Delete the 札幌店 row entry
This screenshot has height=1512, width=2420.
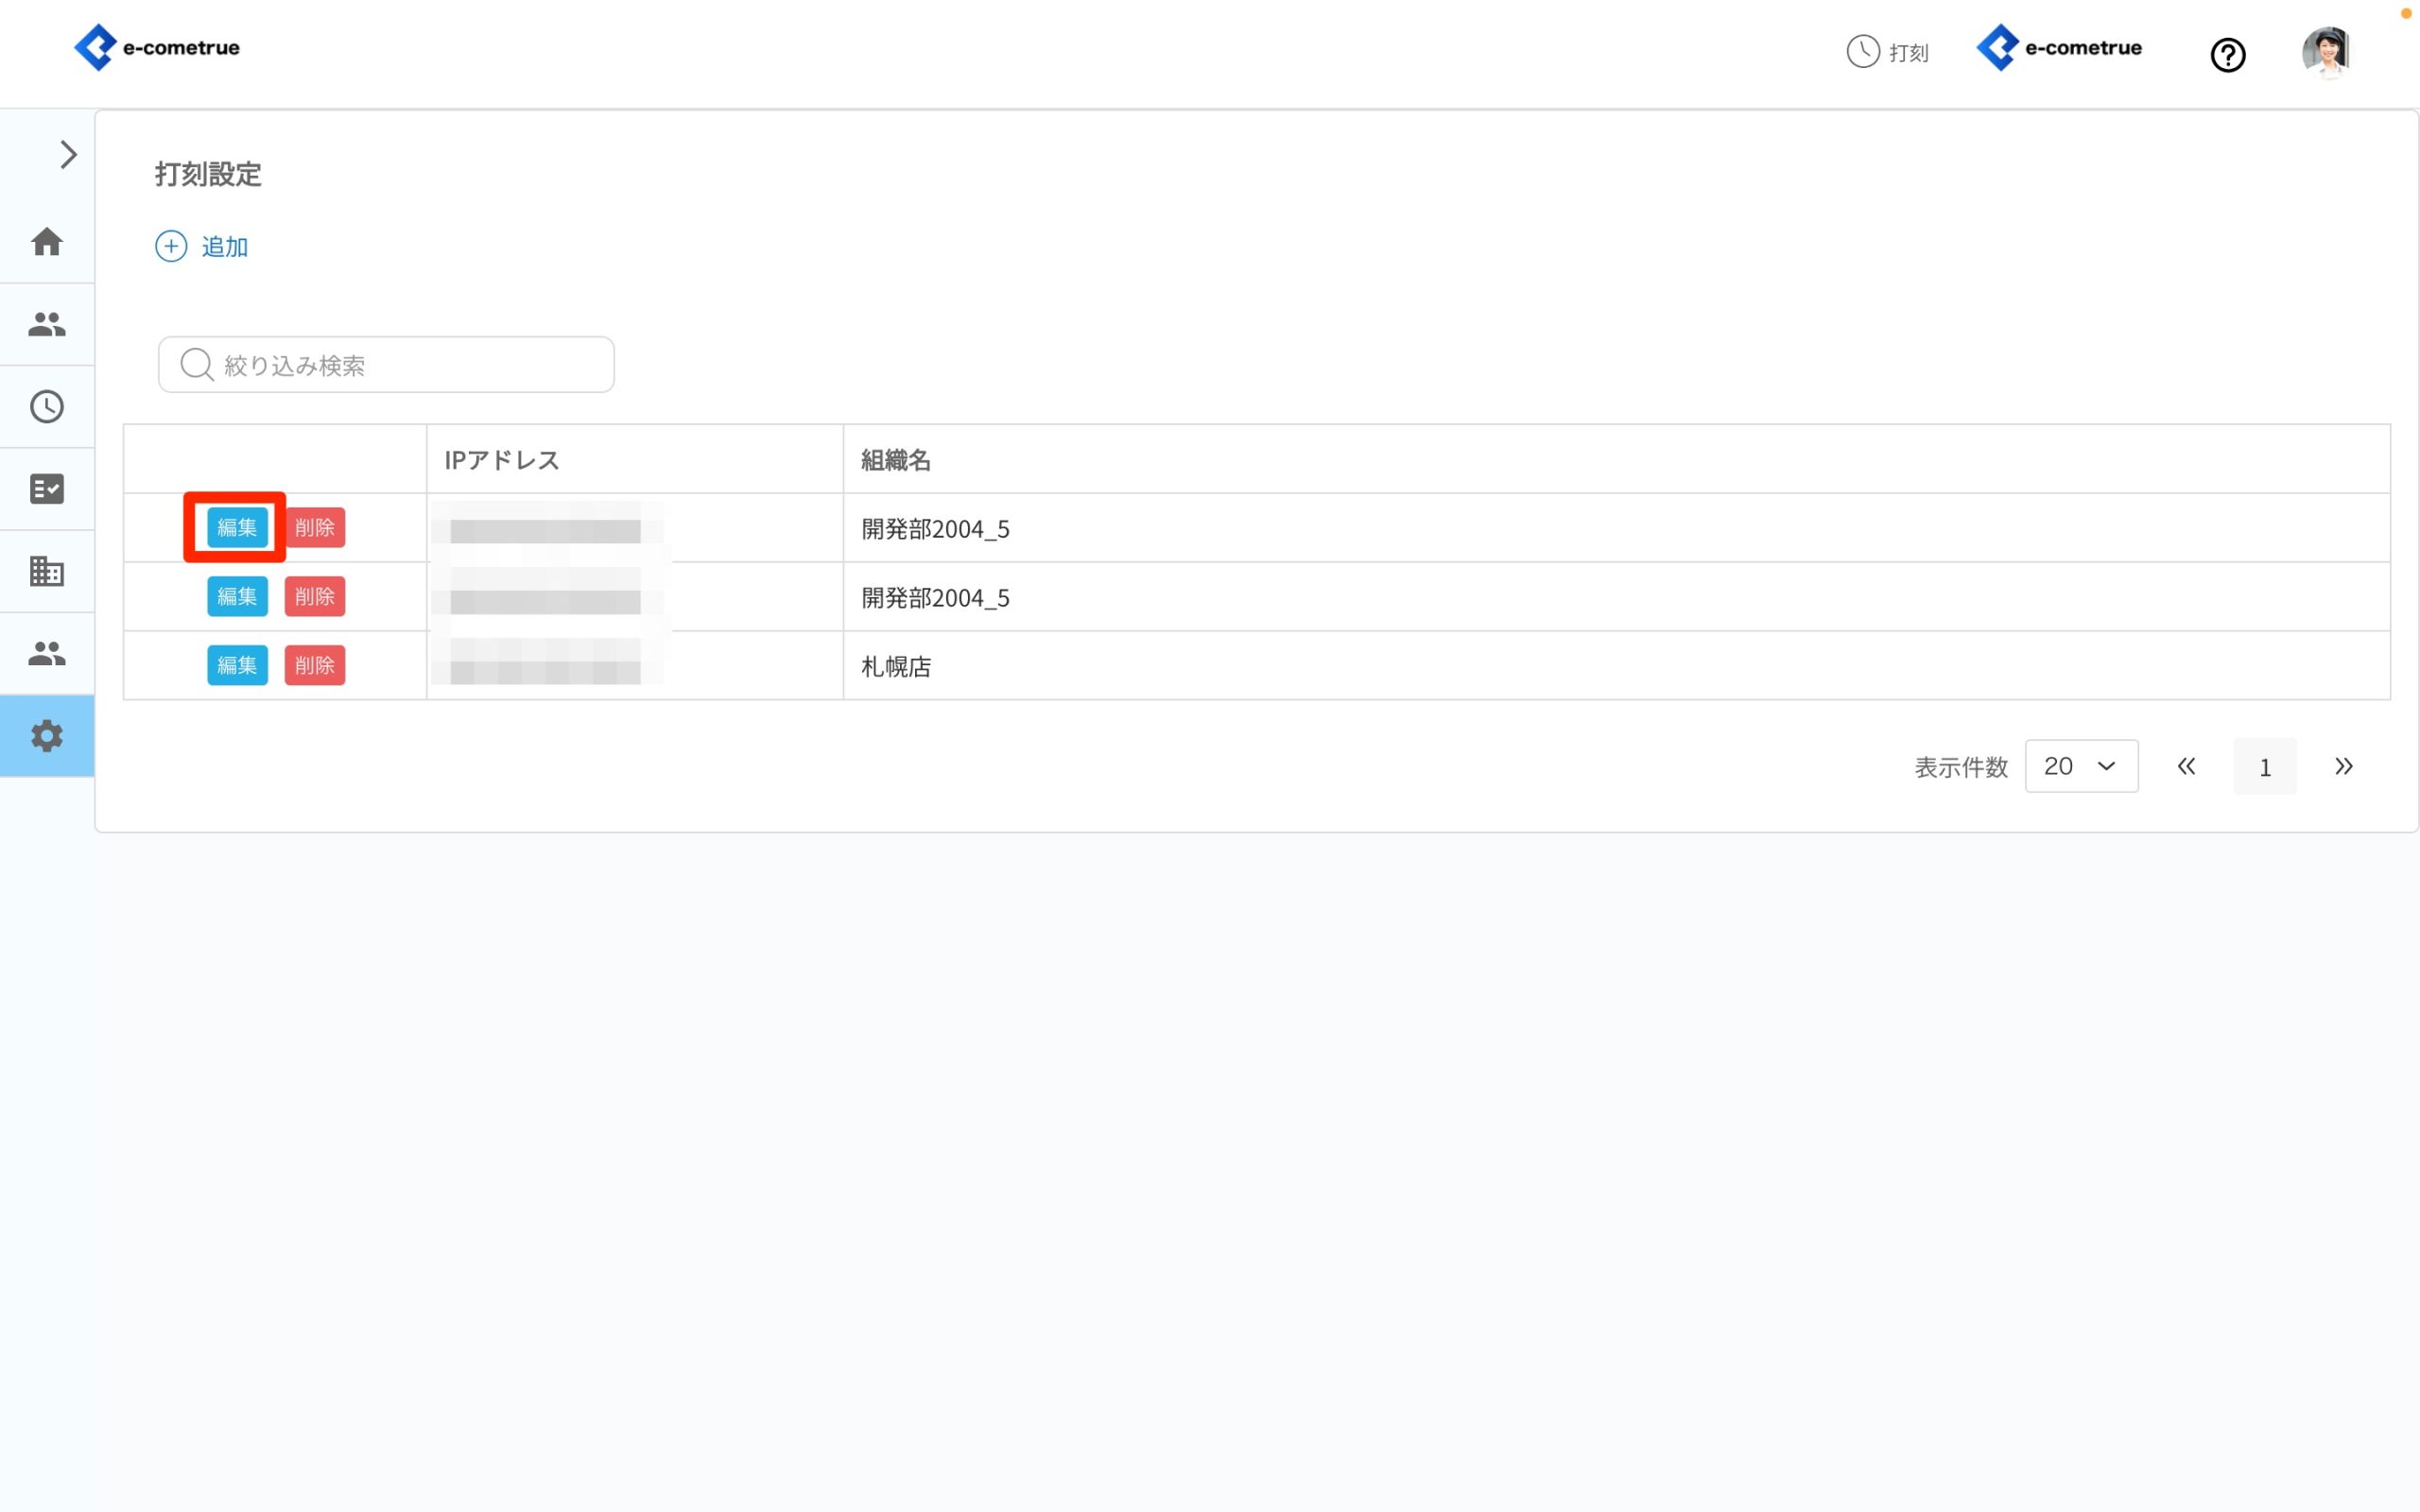(x=314, y=665)
